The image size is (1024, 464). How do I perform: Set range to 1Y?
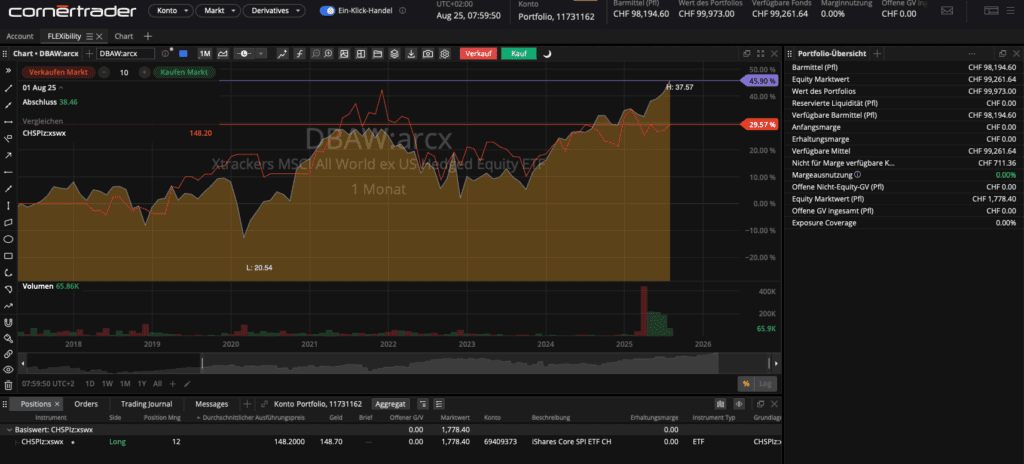click(x=142, y=384)
